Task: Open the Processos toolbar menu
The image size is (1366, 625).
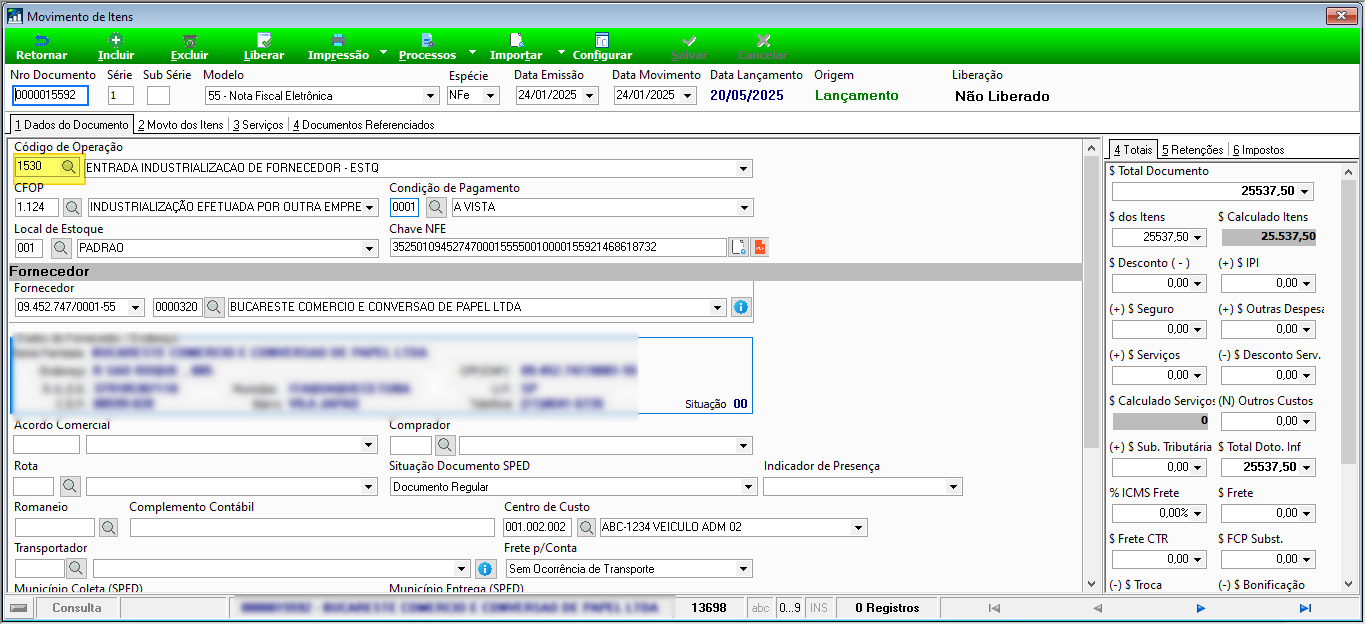Action: pos(428,47)
